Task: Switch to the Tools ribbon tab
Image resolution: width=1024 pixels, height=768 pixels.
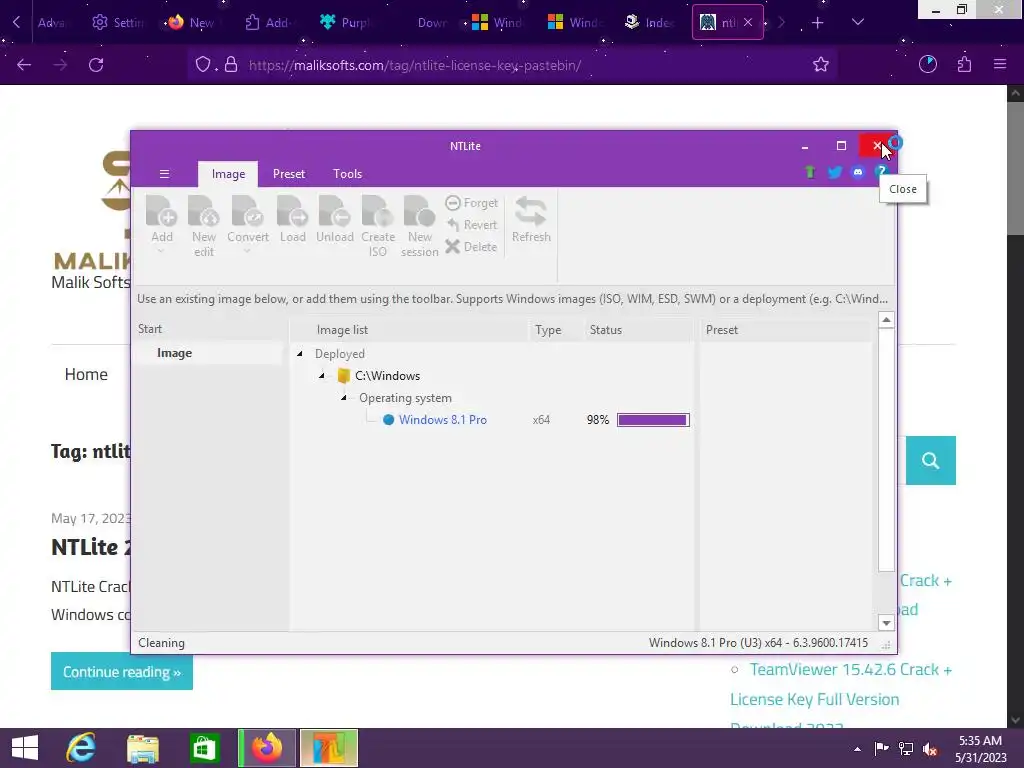Action: [x=347, y=174]
